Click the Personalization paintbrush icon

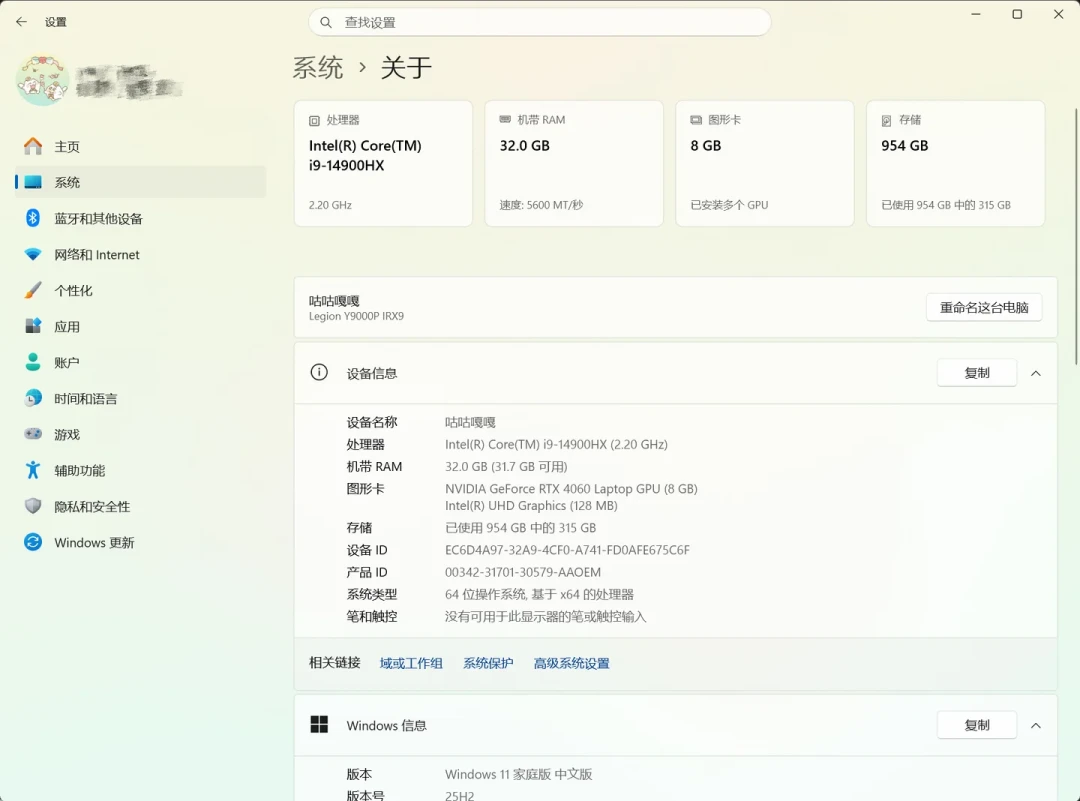[32, 290]
